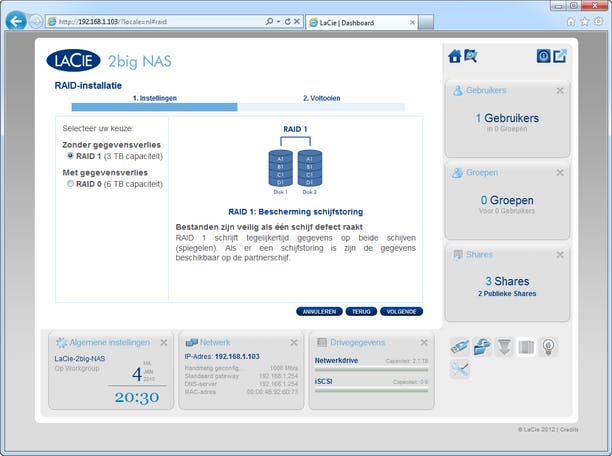Click '2 Publieke Shares' text
This screenshot has height=456, width=612.
pos(507,294)
